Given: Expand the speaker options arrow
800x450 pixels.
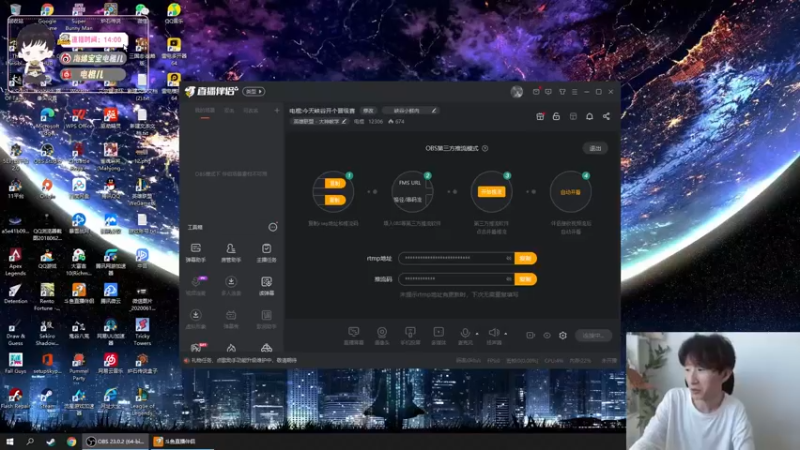Looking at the screenshot, I should pos(506,334).
